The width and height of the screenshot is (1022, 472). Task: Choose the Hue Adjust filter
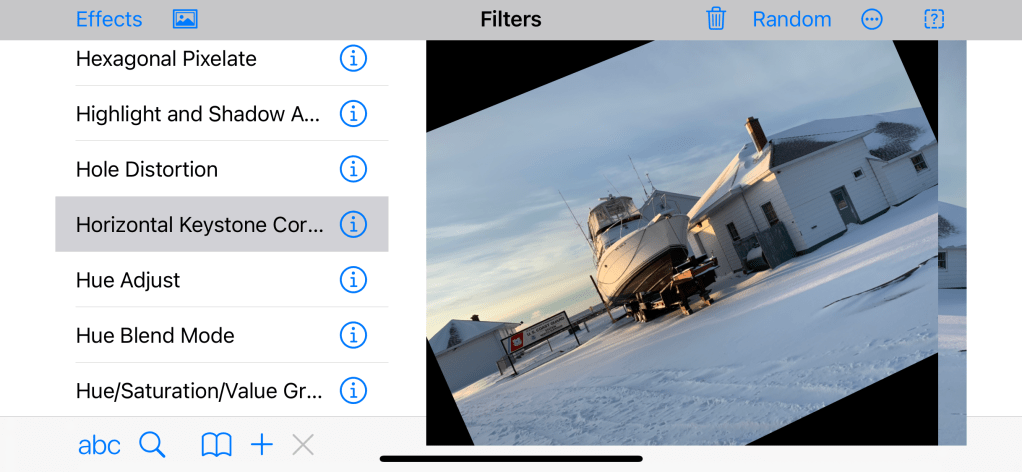pos(128,281)
